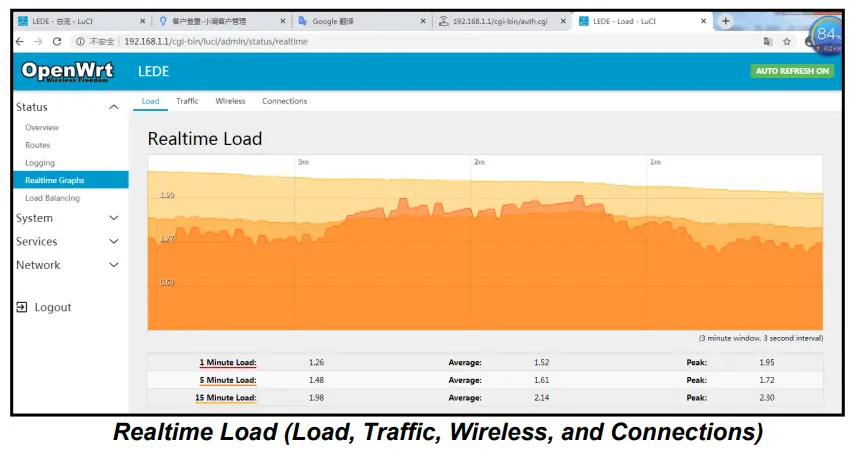This screenshot has width=854, height=460.
Task: Click the Realtime Load heading
Action: [205, 139]
